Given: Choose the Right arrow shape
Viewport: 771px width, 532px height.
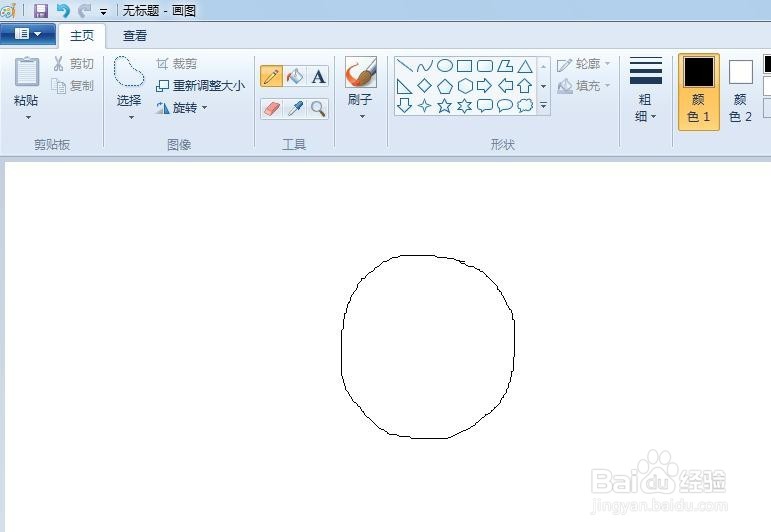Looking at the screenshot, I should (x=485, y=86).
